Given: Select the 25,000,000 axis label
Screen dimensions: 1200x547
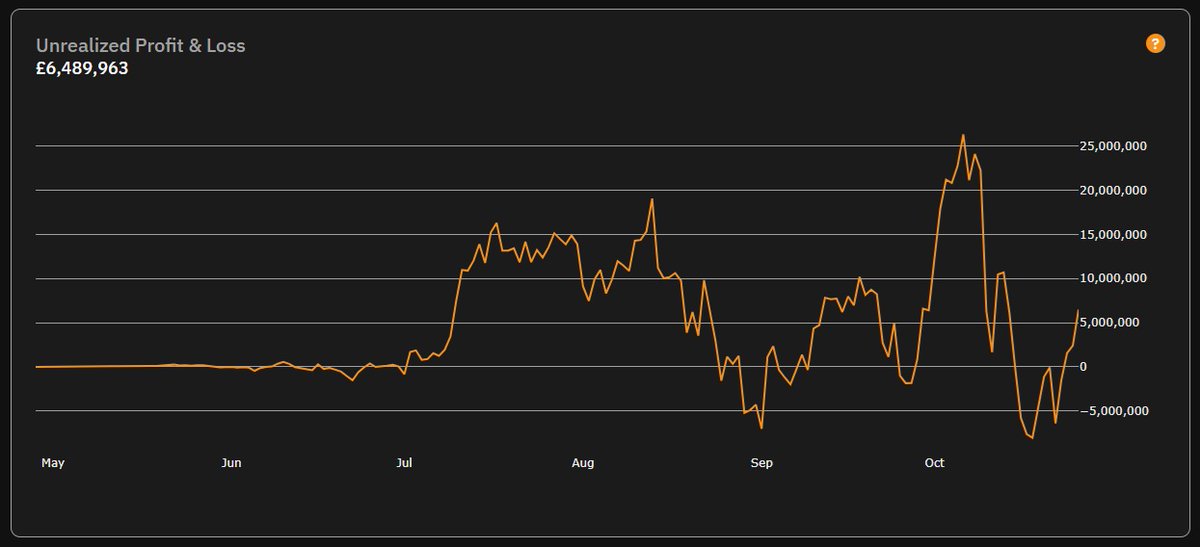Looking at the screenshot, I should 1113,147.
